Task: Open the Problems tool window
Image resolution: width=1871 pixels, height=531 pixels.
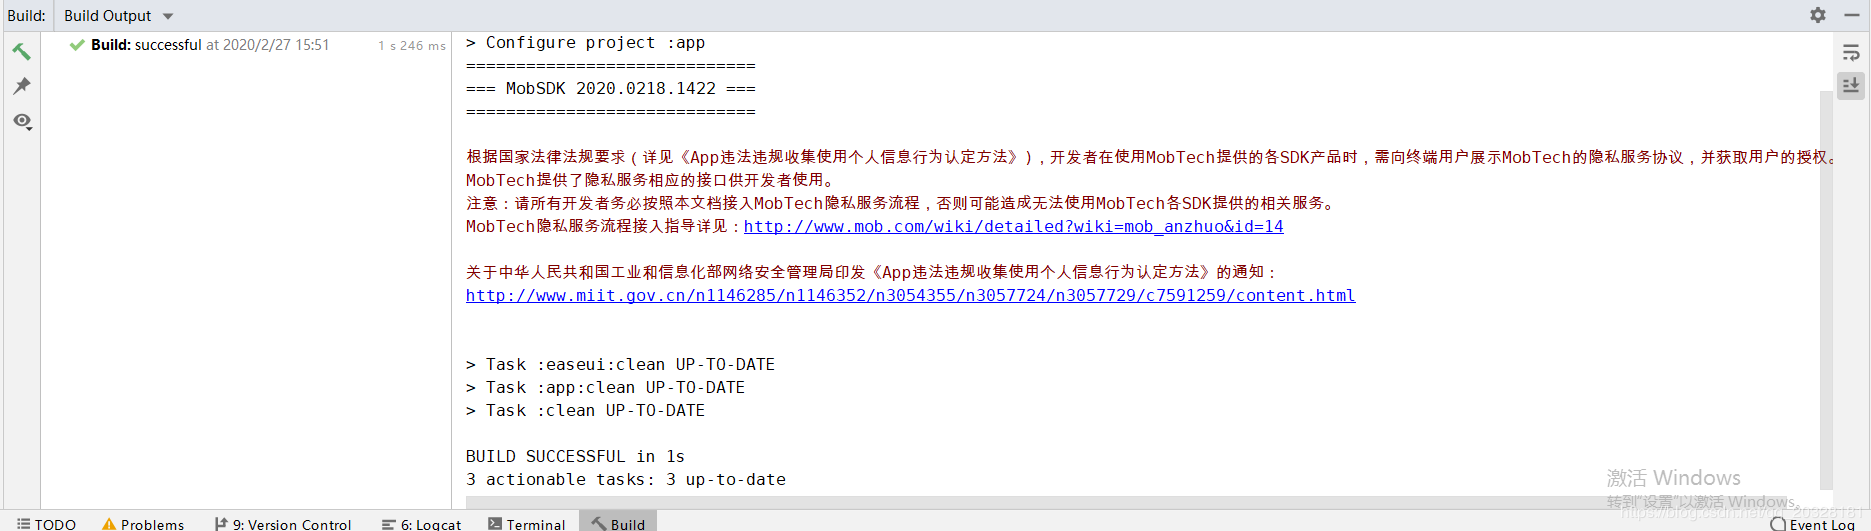Action: (143, 524)
